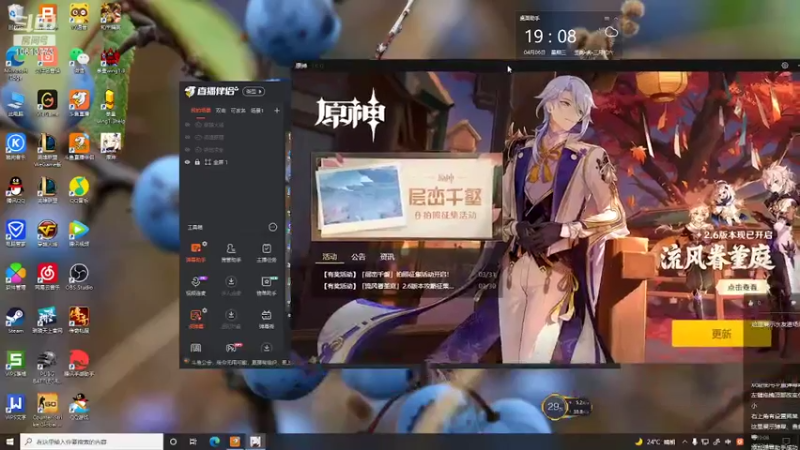Select the second scene tab in 直播伴侣
Viewport: 800px width, 450px height.
point(220,110)
